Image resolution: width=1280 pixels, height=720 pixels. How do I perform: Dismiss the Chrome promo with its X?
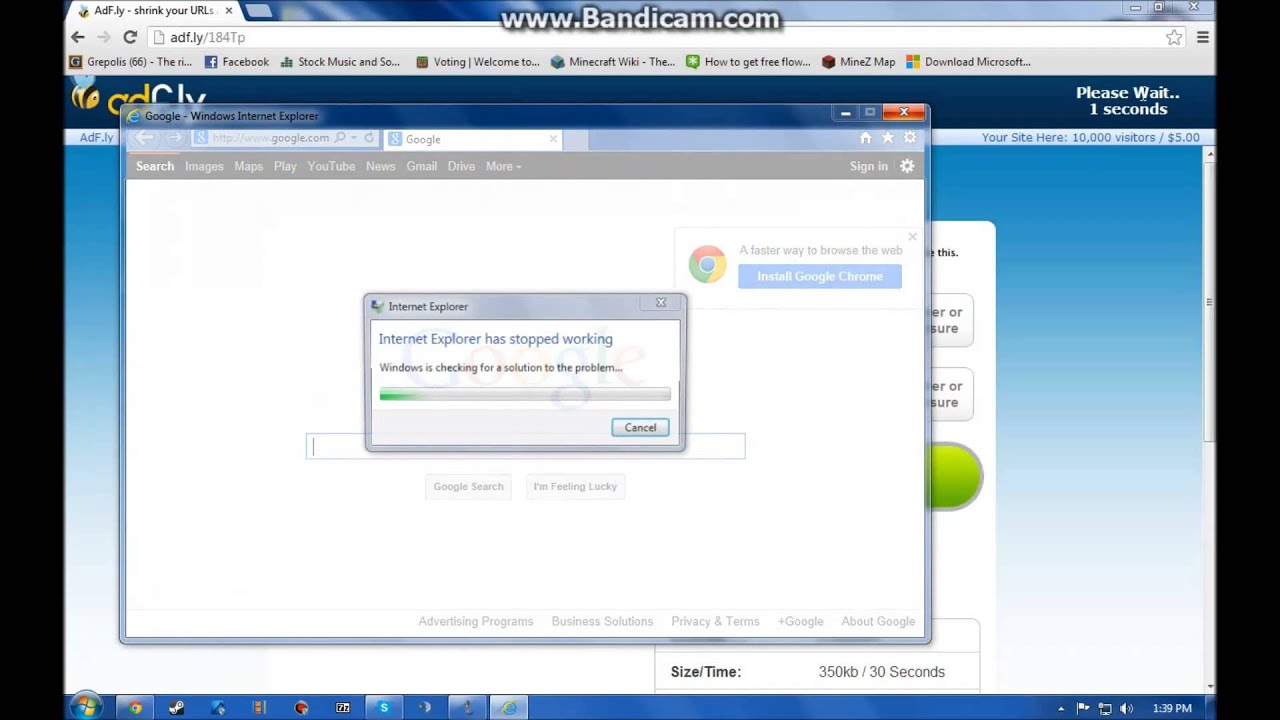[912, 237]
